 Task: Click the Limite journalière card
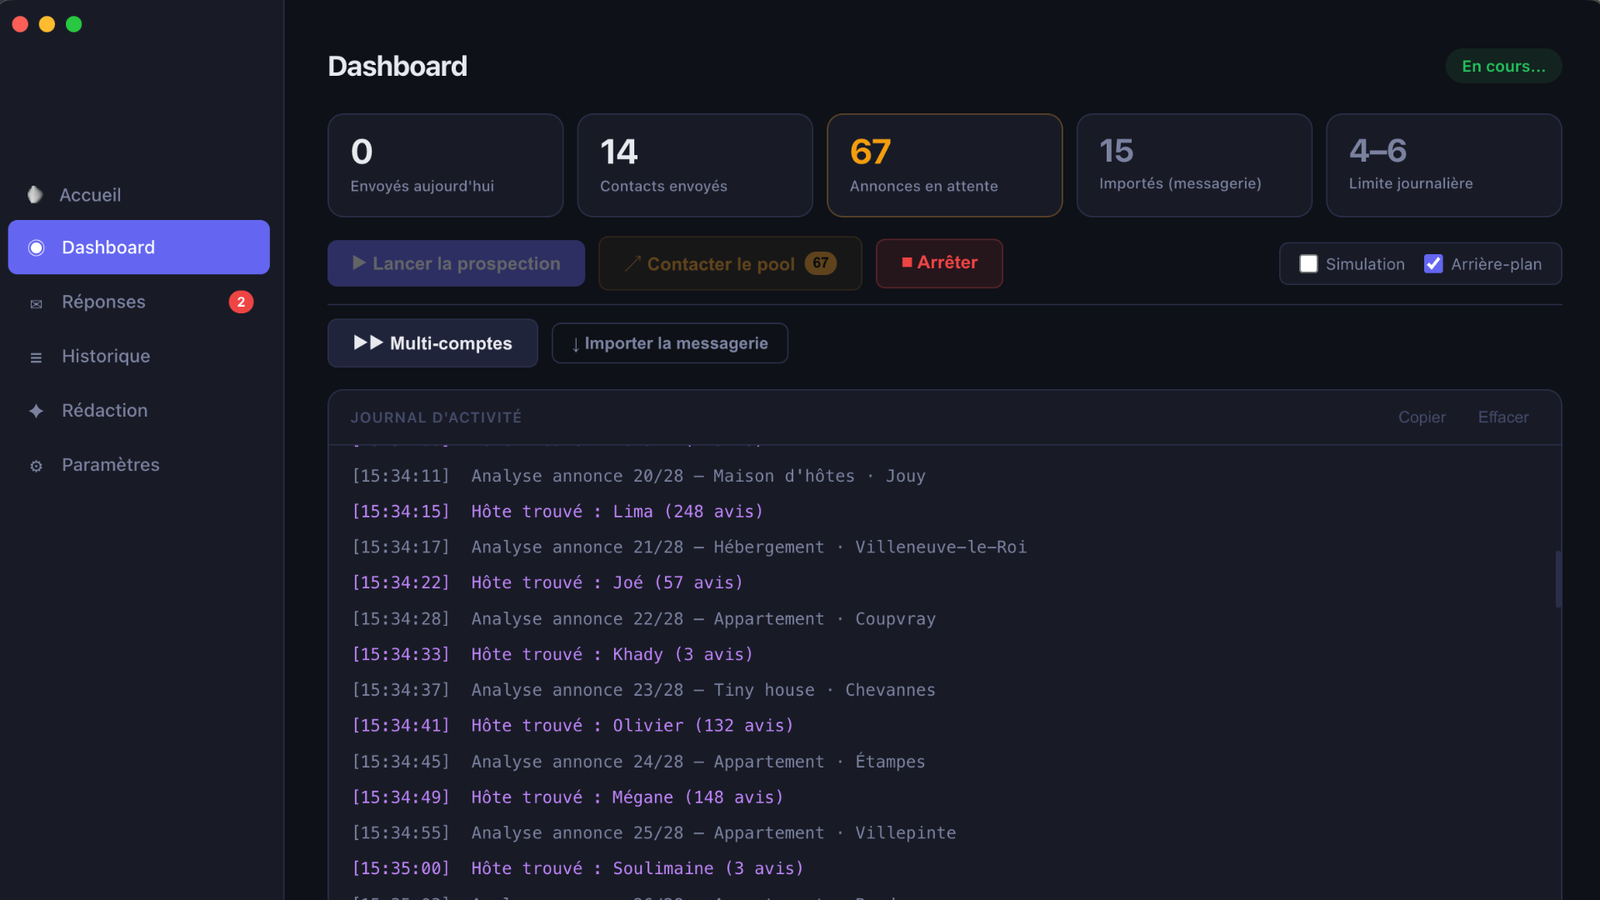tap(1444, 165)
